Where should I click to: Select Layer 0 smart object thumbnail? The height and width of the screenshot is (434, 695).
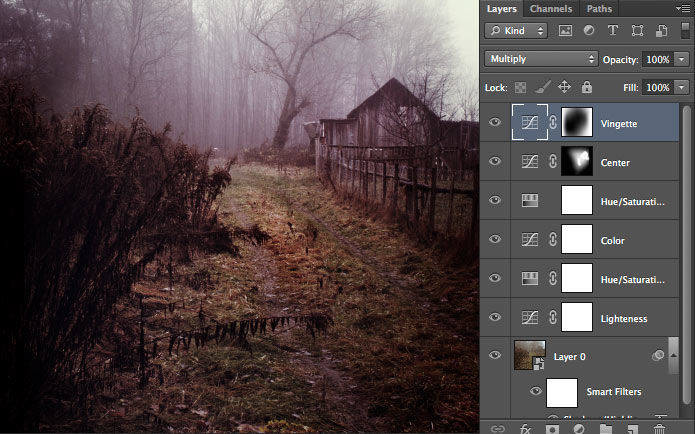click(x=530, y=355)
